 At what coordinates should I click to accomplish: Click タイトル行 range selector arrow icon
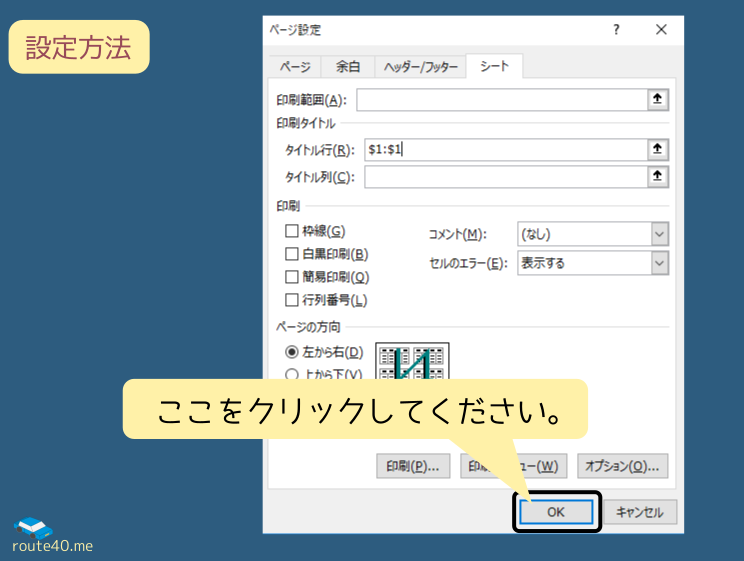[658, 150]
